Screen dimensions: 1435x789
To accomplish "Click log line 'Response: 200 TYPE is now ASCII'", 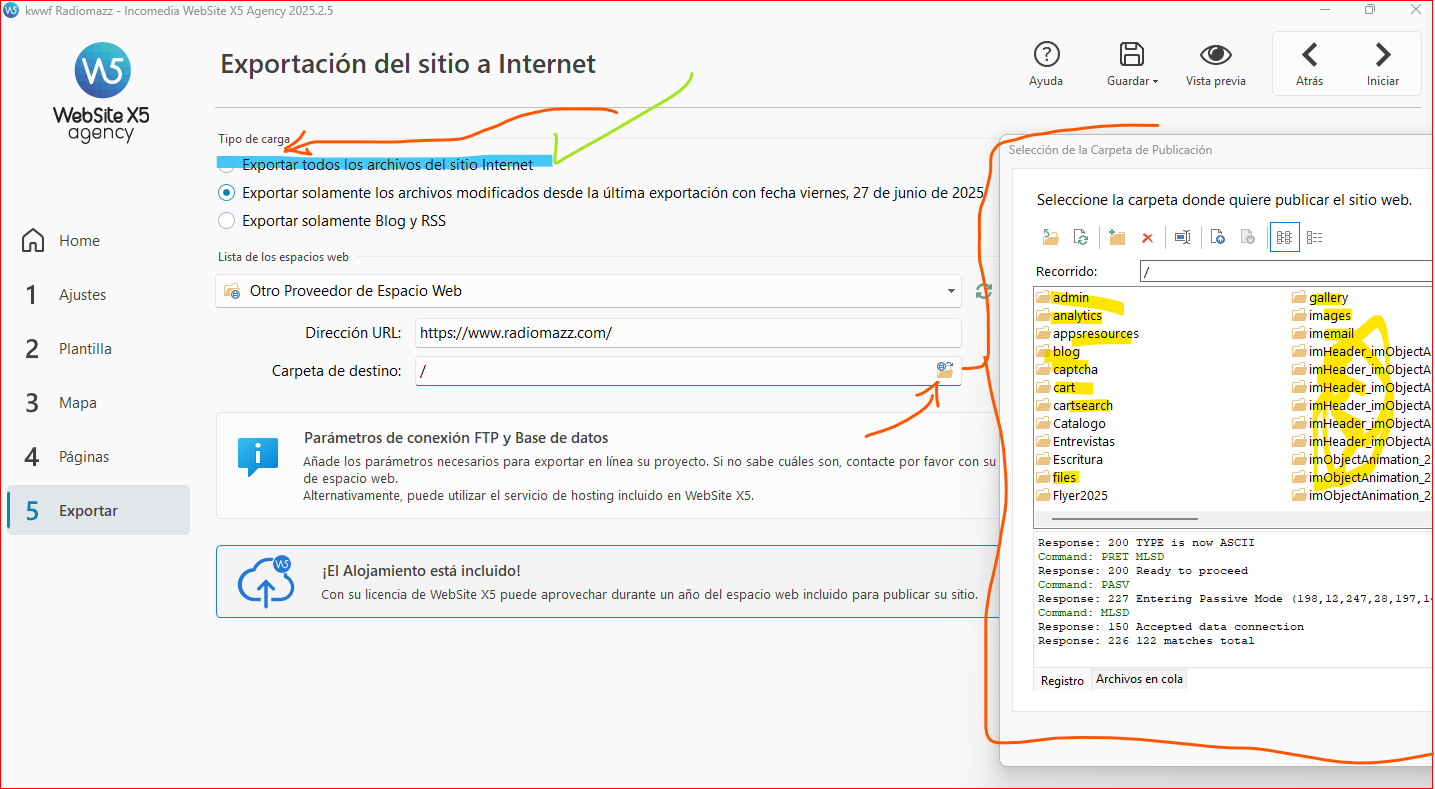I will click(x=1146, y=543).
